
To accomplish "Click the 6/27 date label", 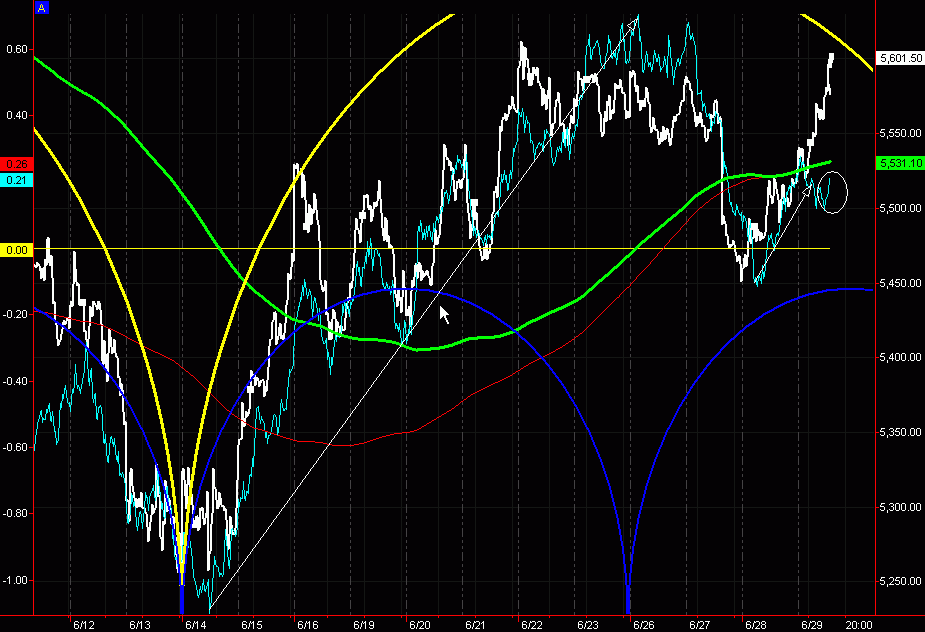I will tap(700, 625).
